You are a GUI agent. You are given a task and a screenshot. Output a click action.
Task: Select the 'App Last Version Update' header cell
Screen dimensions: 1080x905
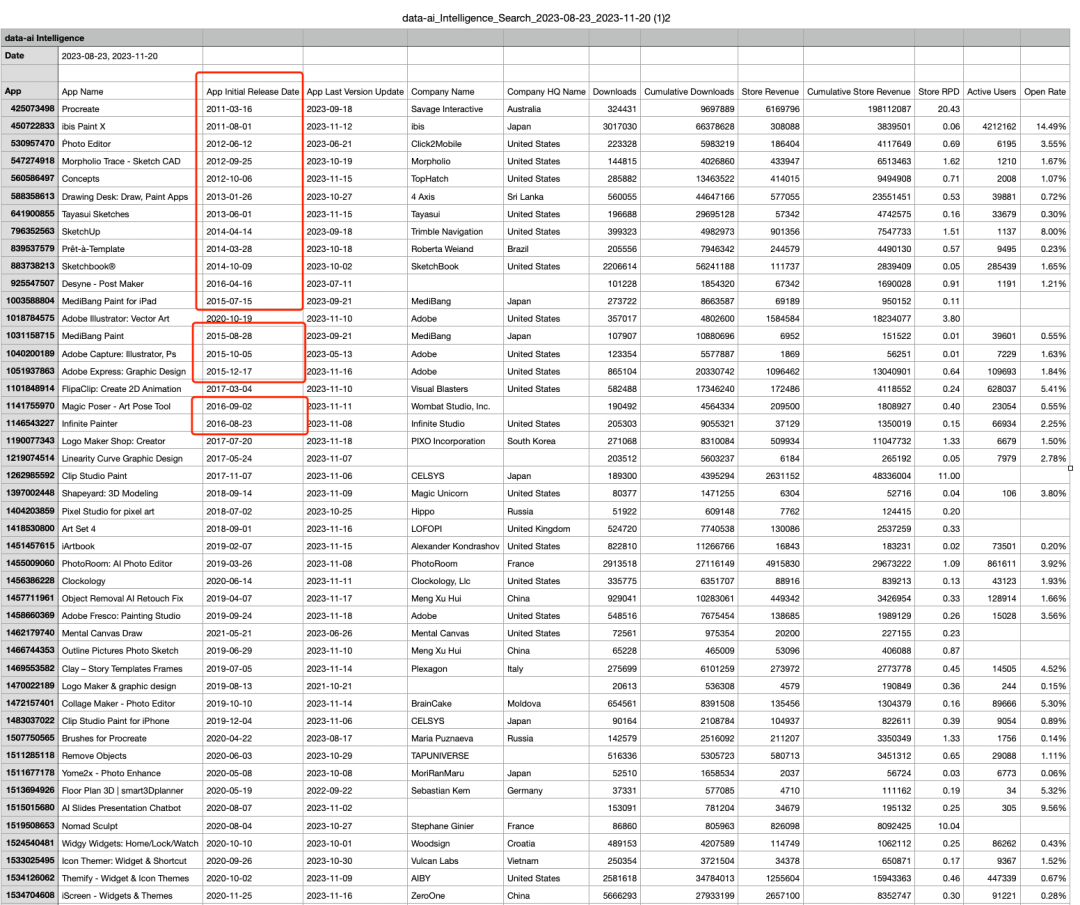click(355, 92)
